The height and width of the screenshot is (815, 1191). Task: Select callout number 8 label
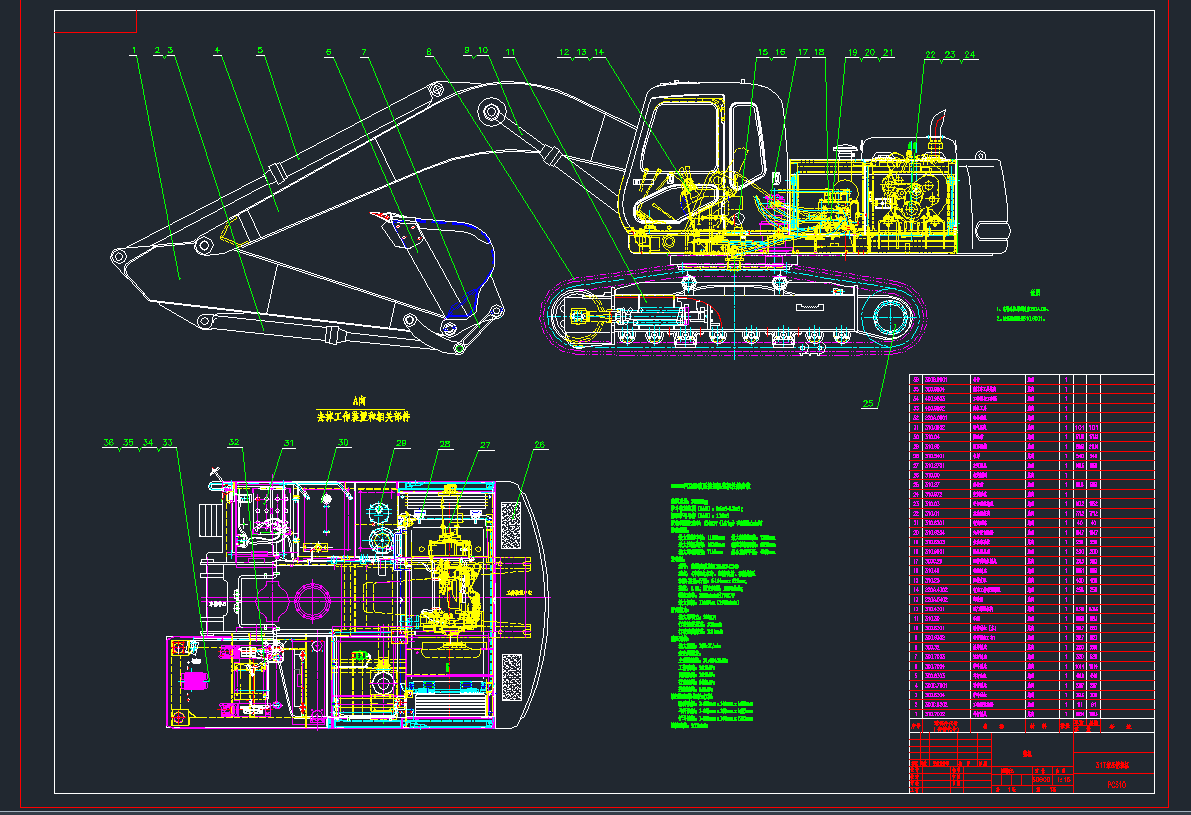(x=428, y=52)
